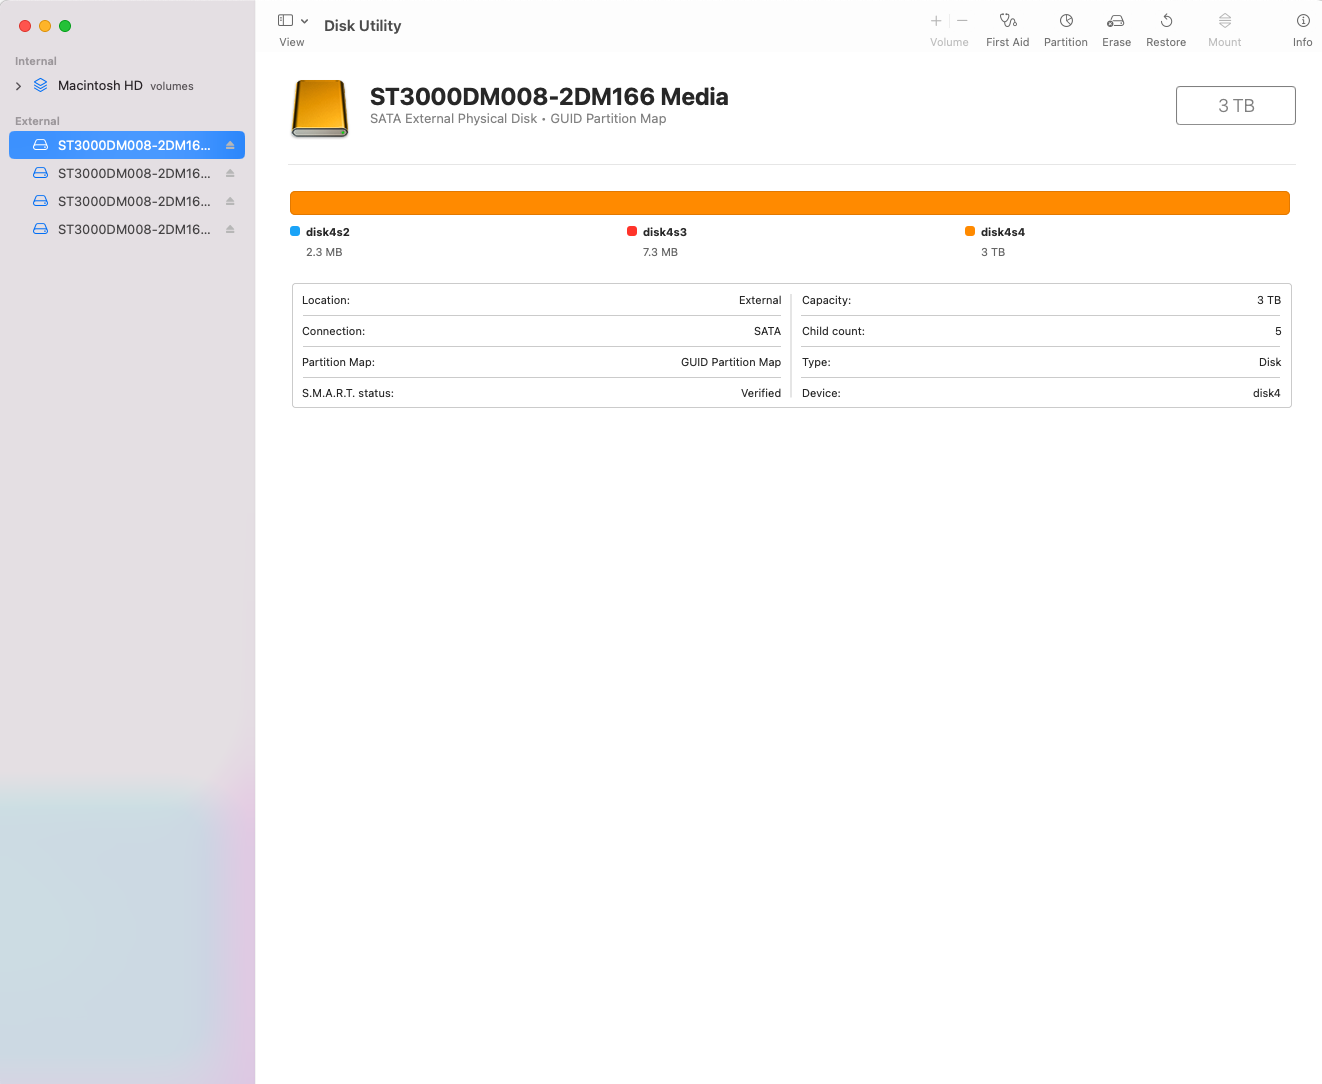Screen dimensions: 1322x1084
Task: Open the Partition tool
Action: coord(1066,20)
